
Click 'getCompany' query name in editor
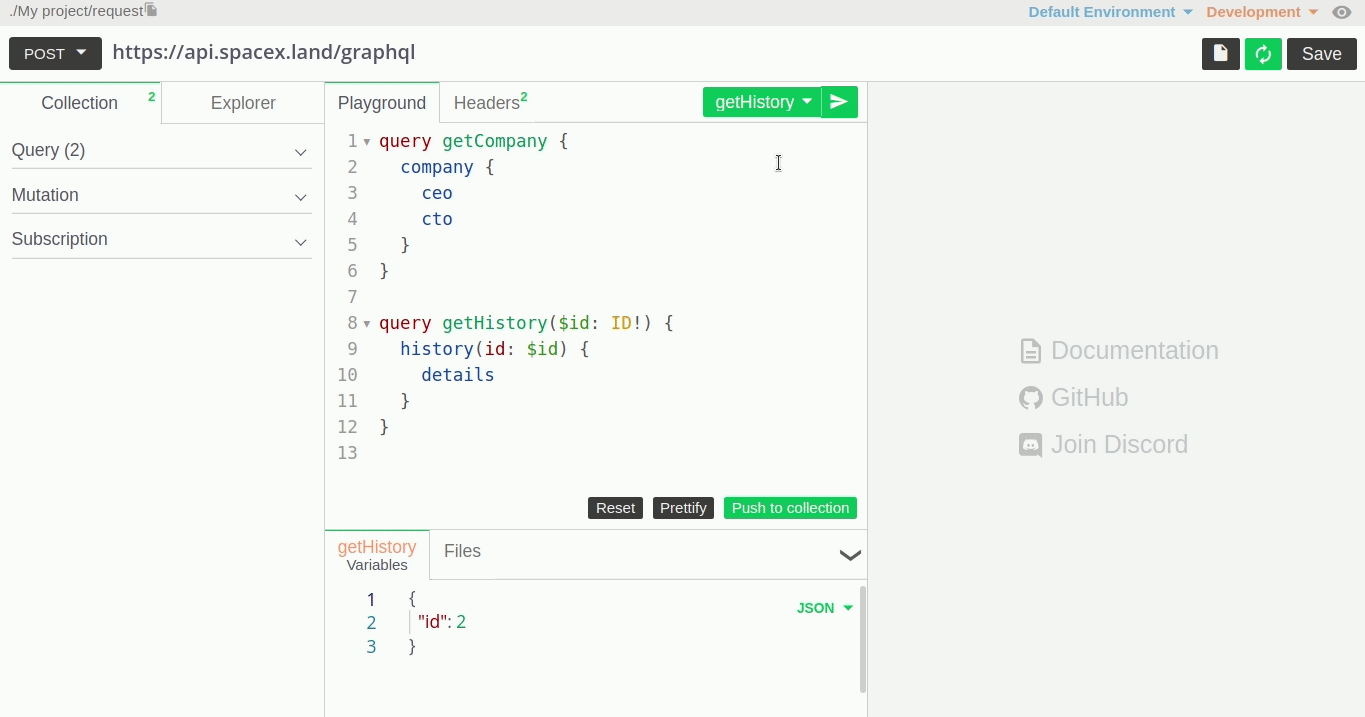tap(495, 142)
